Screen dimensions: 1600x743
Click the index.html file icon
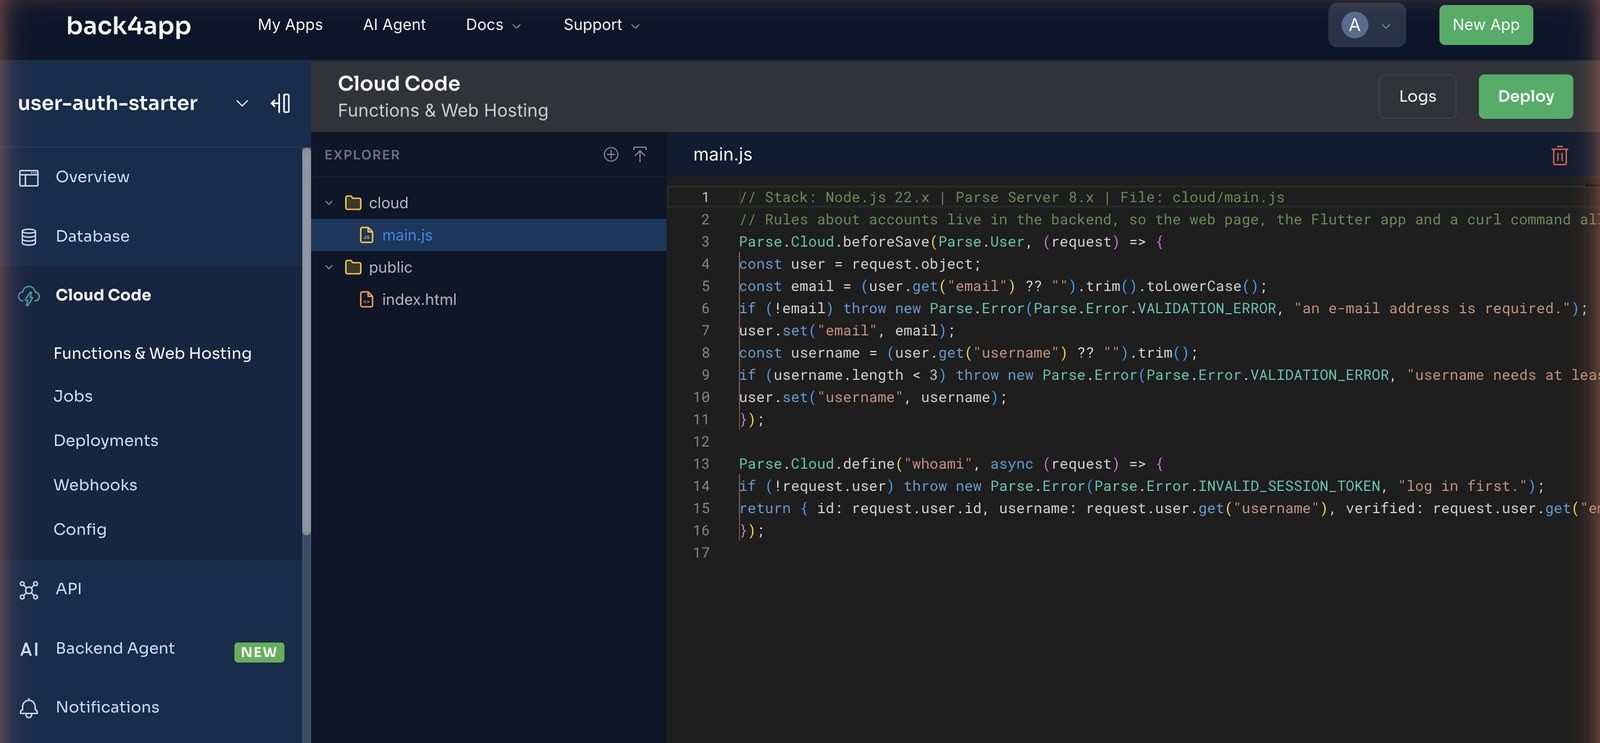367,299
